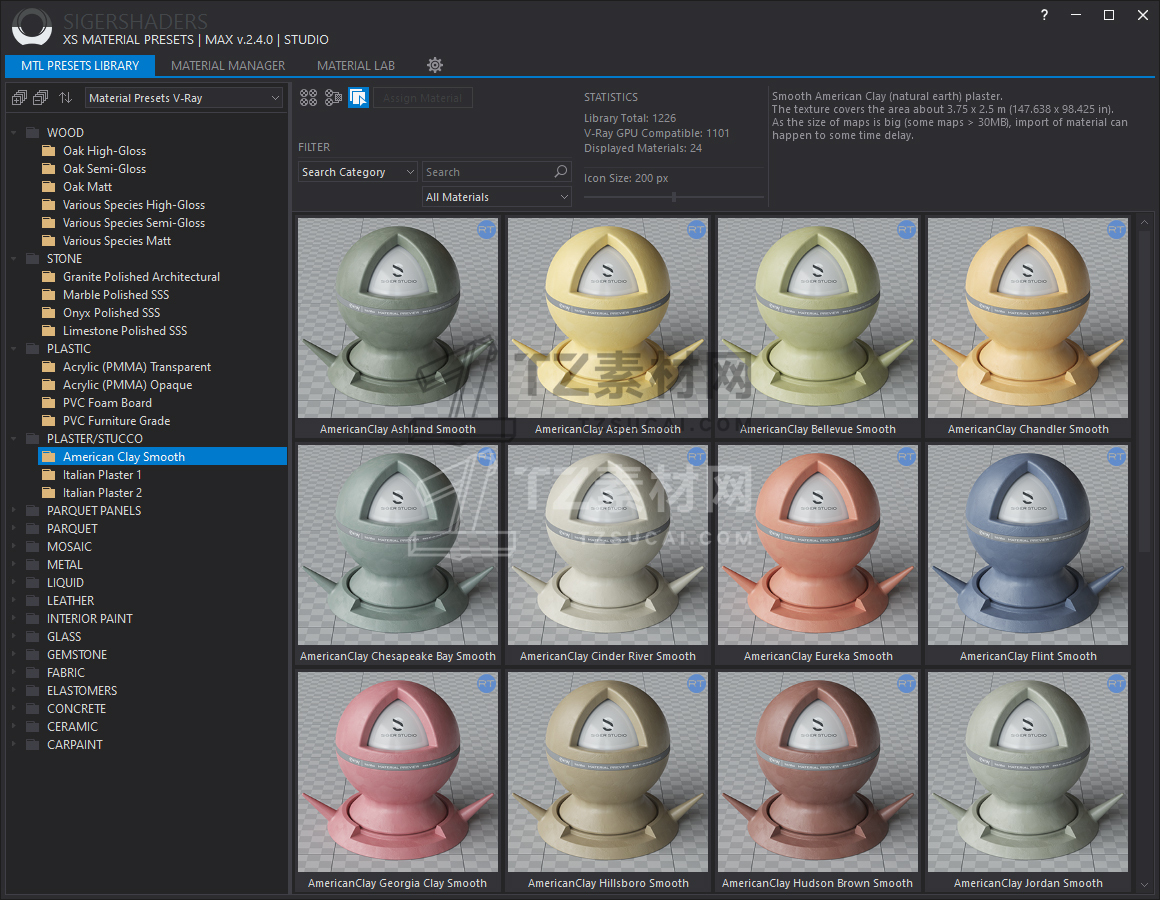Image resolution: width=1160 pixels, height=900 pixels.
Task: Collapse the WOOD category
Action: 14,133
